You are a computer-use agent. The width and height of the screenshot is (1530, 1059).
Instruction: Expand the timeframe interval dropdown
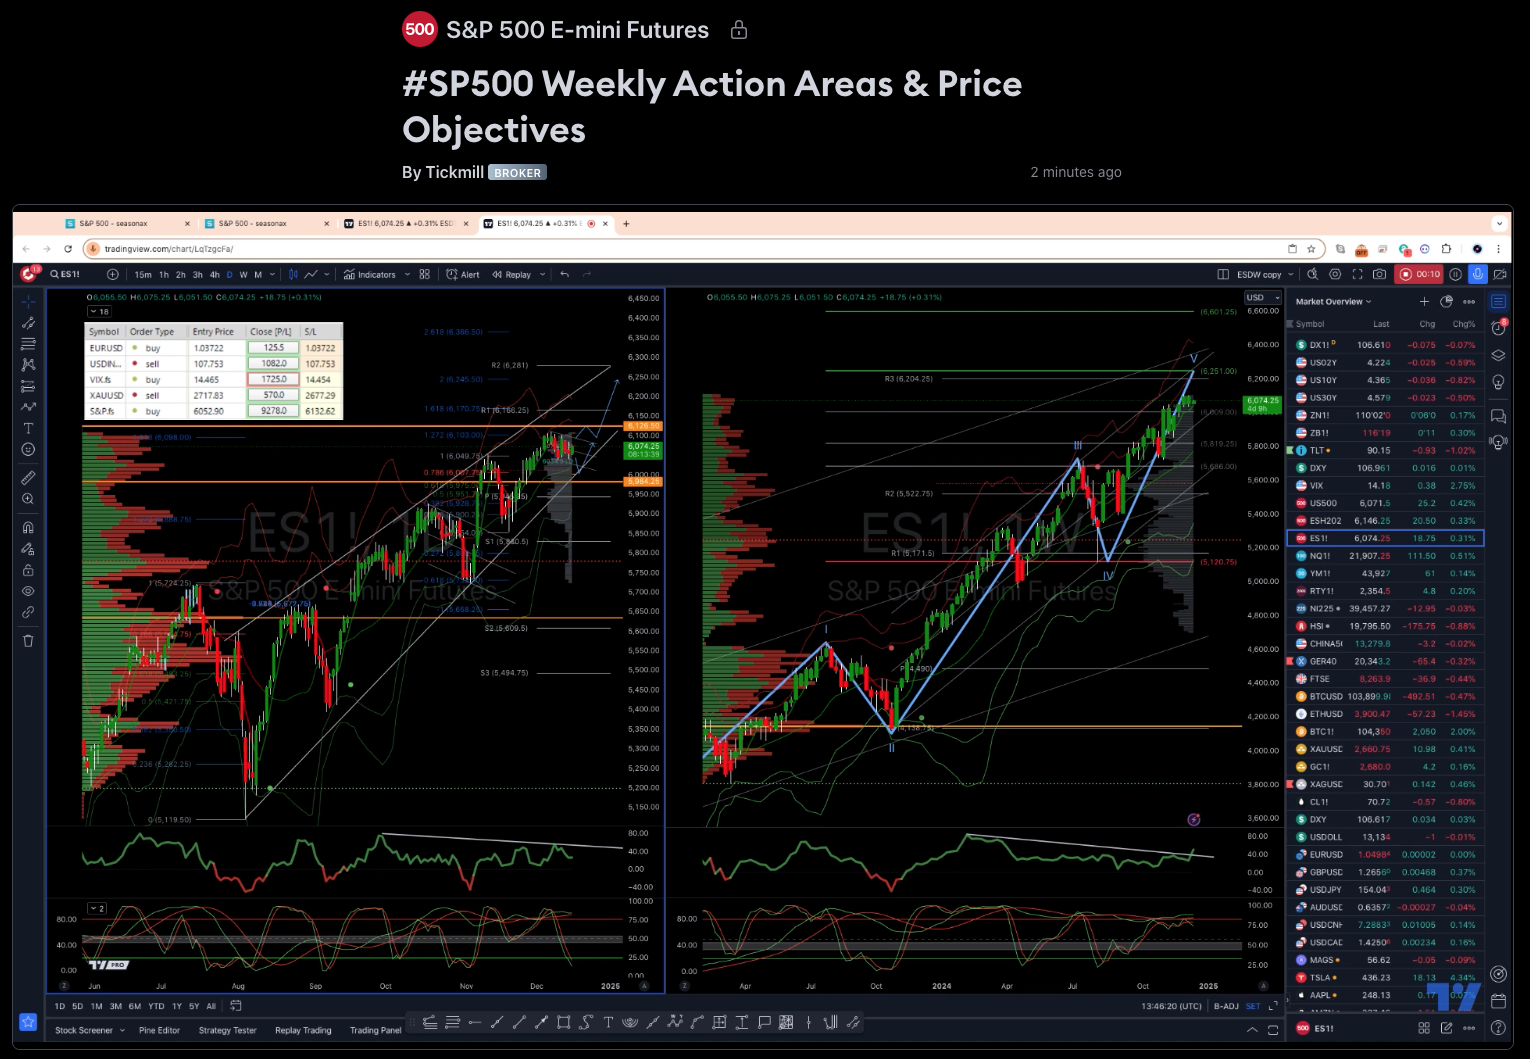[273, 274]
